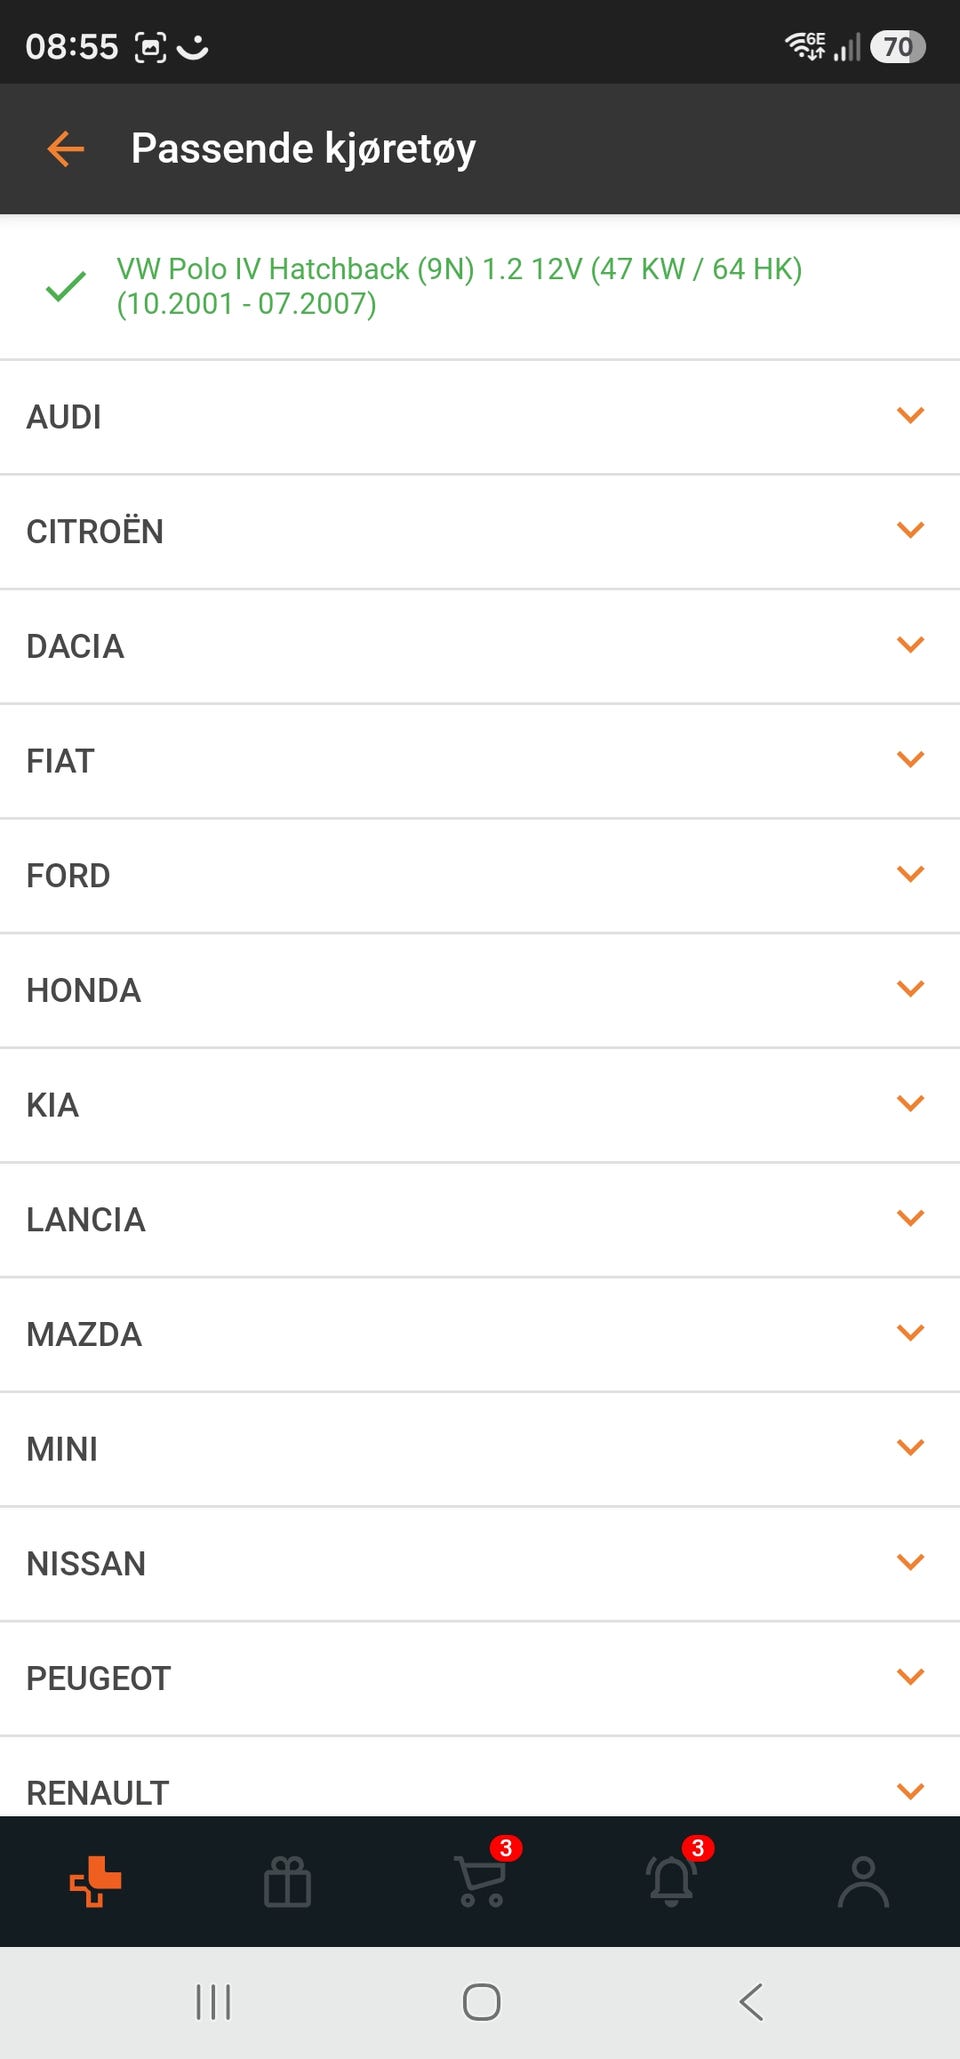Tap the orange back arrow in header
The width and height of the screenshot is (960, 2059).
66,149
